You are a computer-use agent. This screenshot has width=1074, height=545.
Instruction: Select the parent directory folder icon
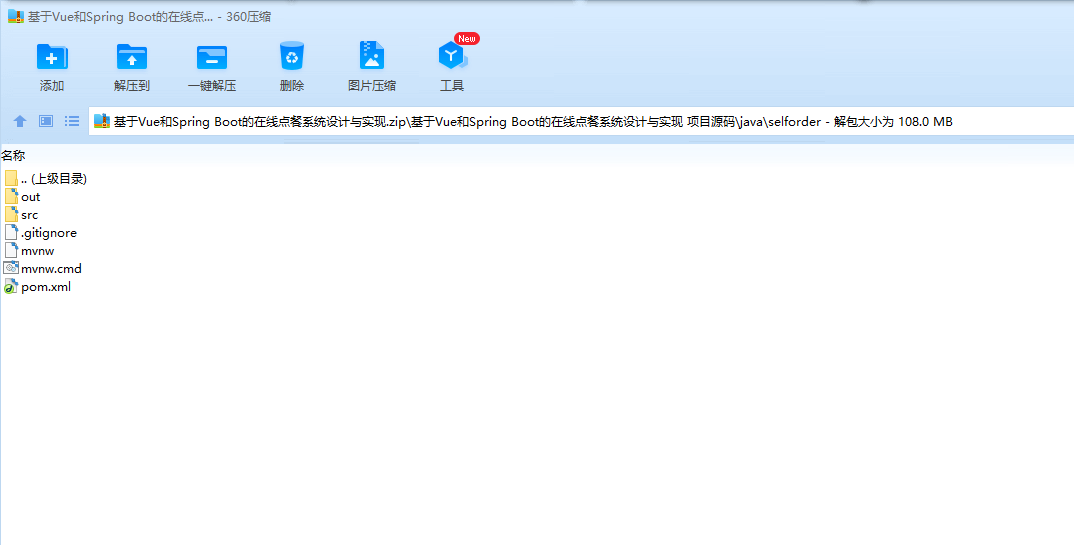tap(11, 179)
